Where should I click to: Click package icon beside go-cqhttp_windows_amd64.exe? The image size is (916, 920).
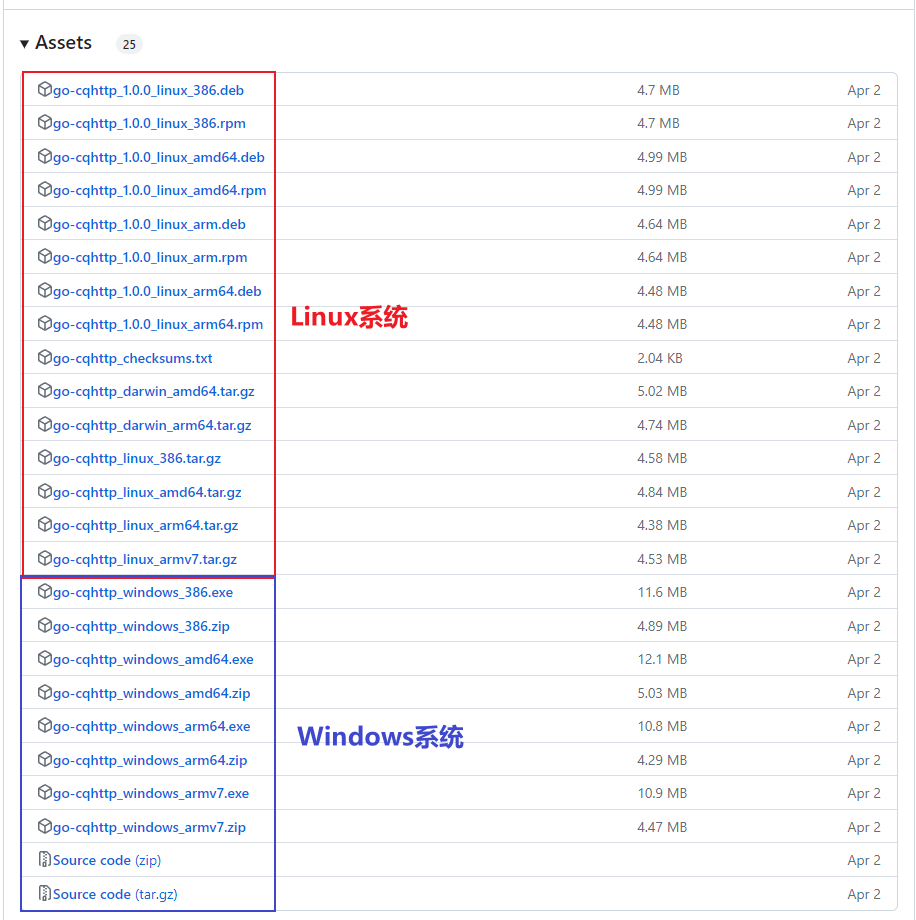[x=45, y=658]
